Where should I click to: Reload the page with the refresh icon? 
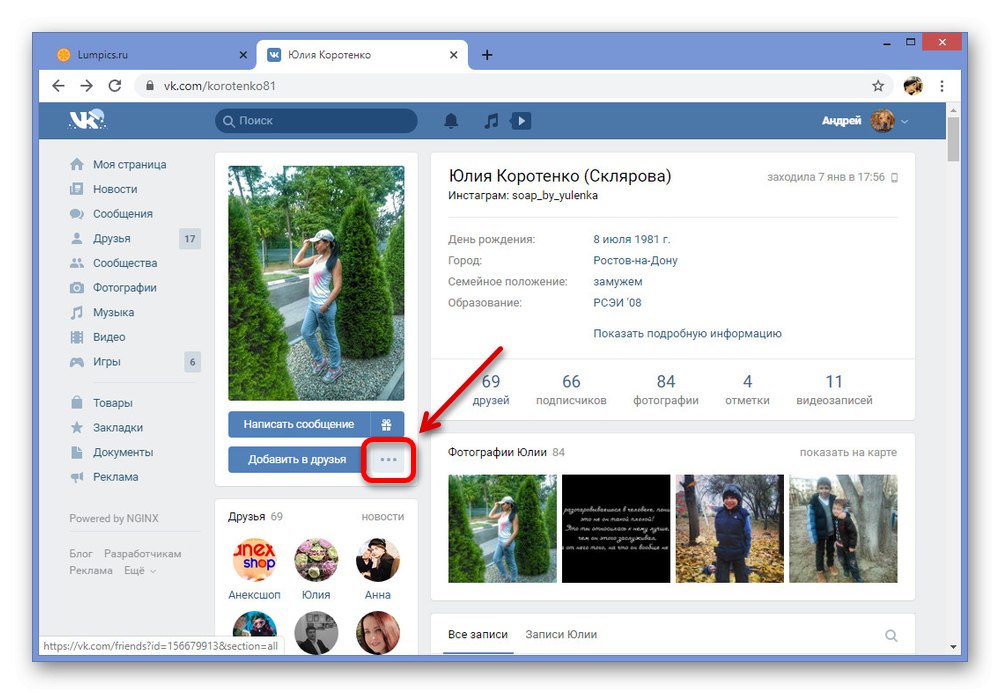point(115,85)
